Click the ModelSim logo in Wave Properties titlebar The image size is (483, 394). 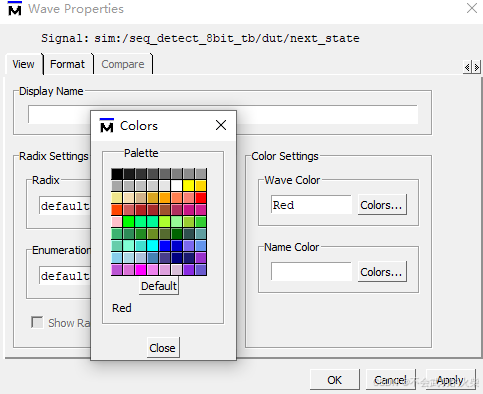tap(15, 8)
